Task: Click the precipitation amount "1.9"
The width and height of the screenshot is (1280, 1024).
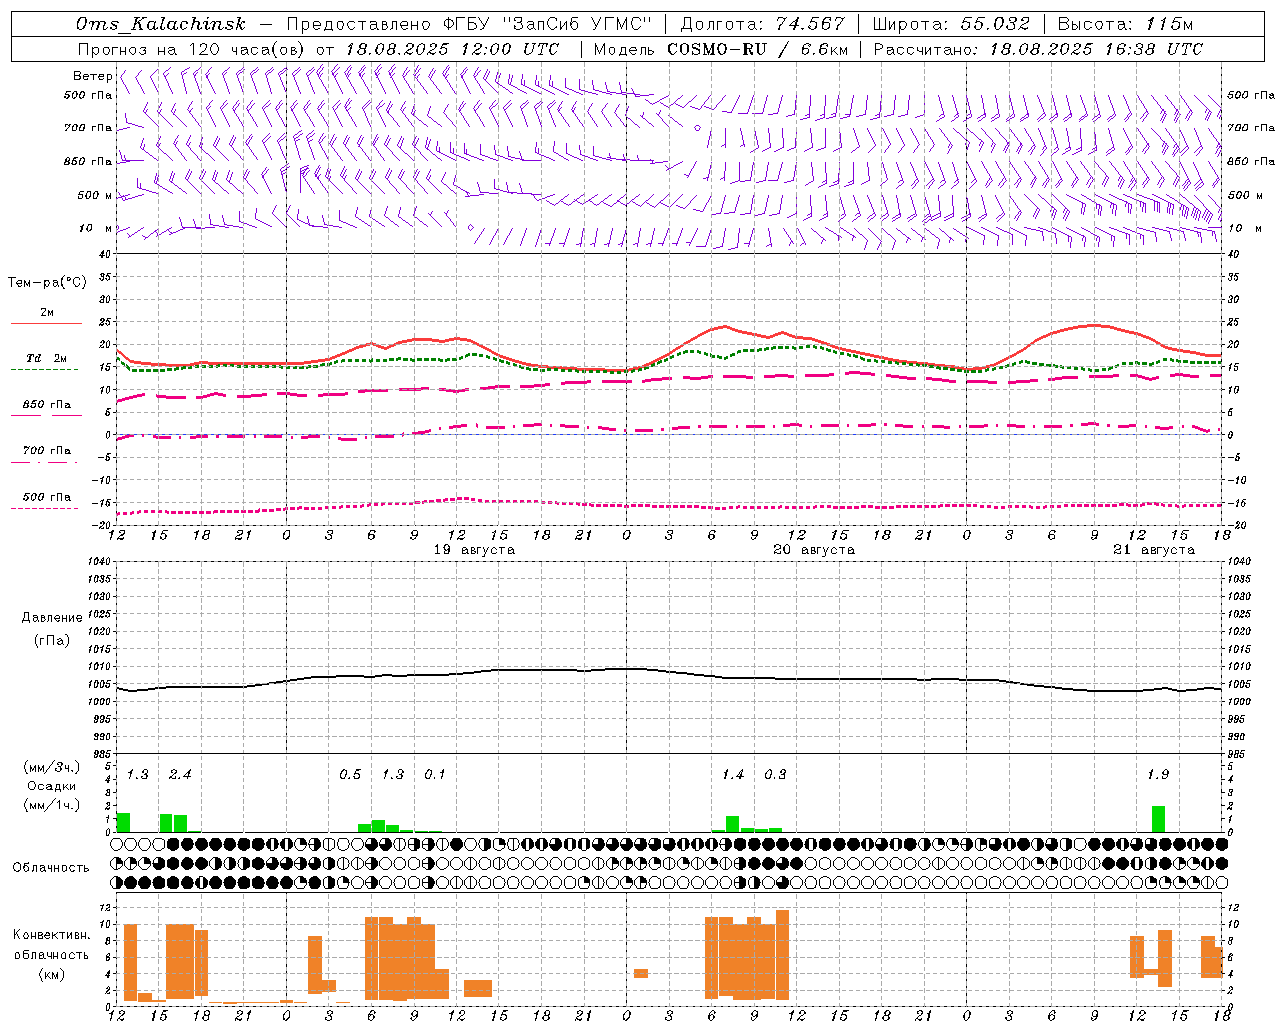Action: tap(1158, 775)
